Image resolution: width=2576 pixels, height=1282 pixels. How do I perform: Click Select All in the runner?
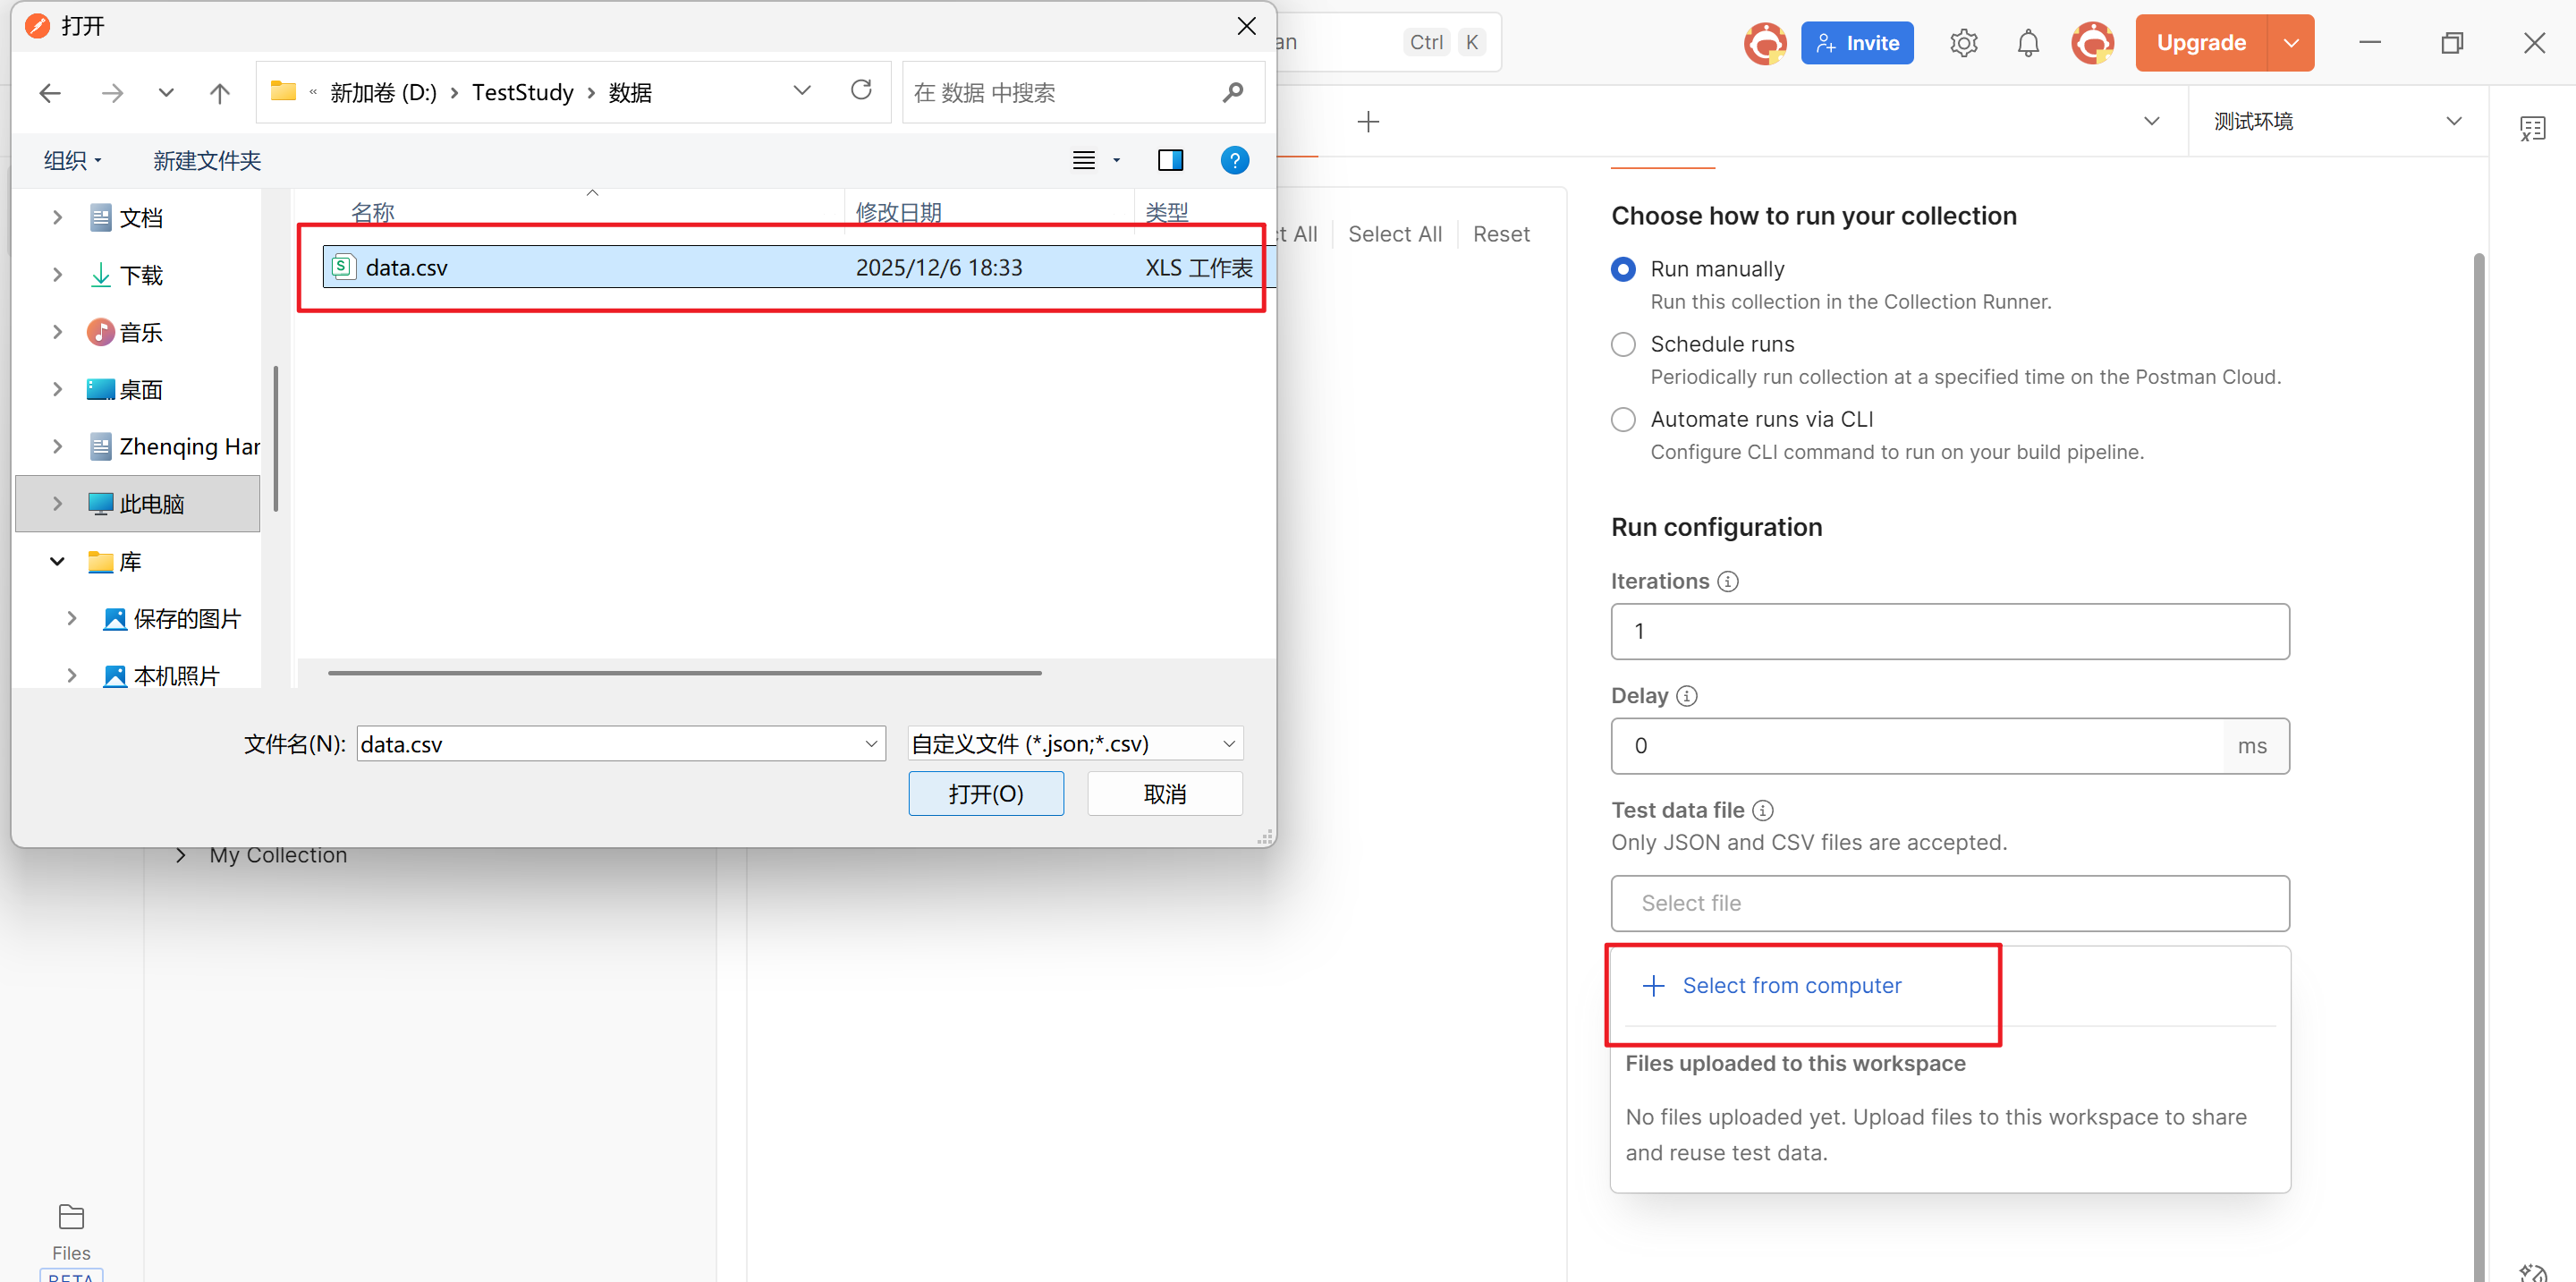tap(1394, 234)
